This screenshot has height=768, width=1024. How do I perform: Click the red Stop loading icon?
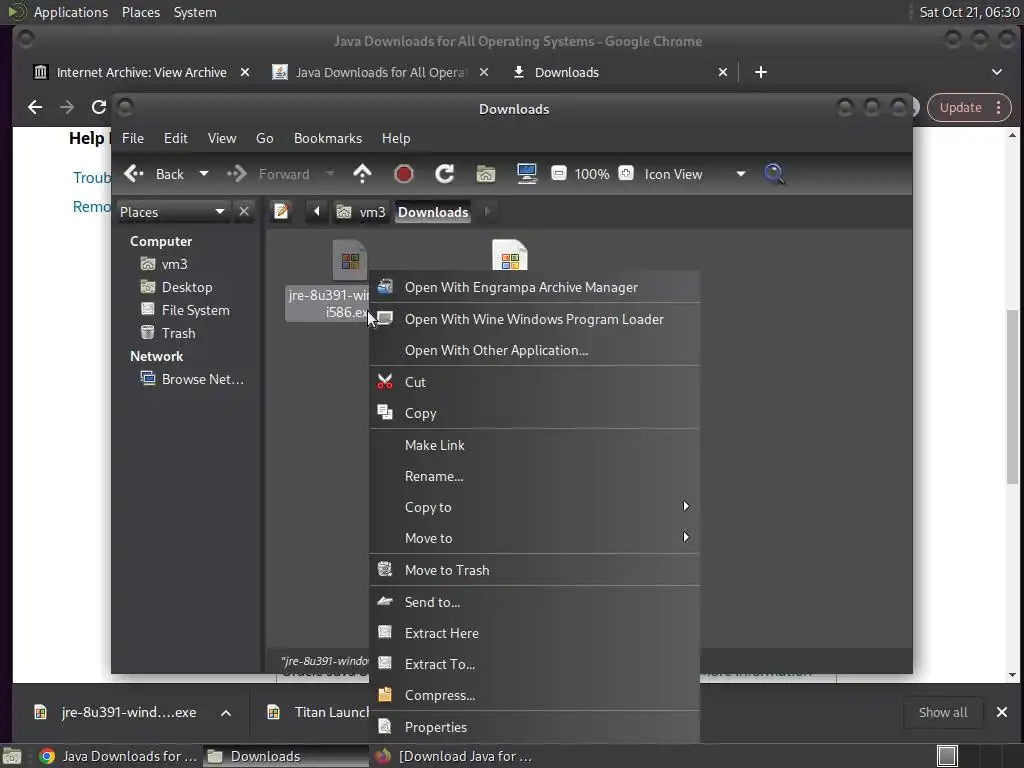click(404, 174)
